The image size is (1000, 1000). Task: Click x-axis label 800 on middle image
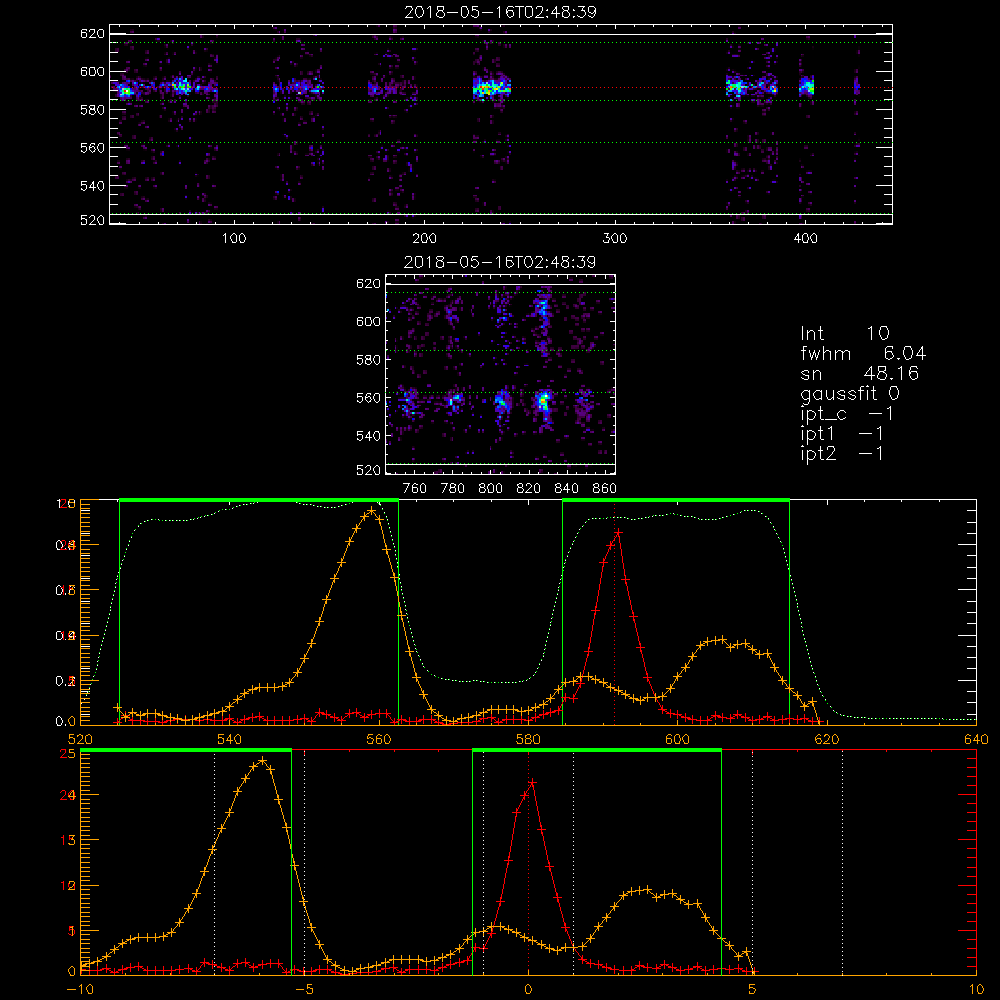coord(490,489)
